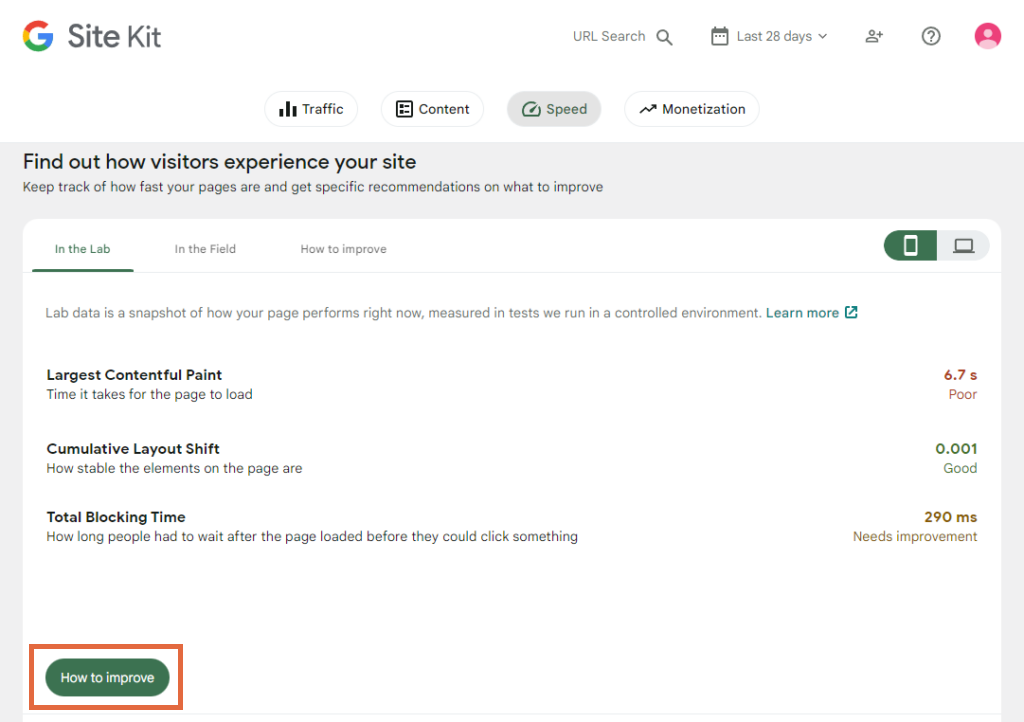Click the 0.001 value
This screenshot has height=722, width=1024.
pyautogui.click(x=956, y=448)
